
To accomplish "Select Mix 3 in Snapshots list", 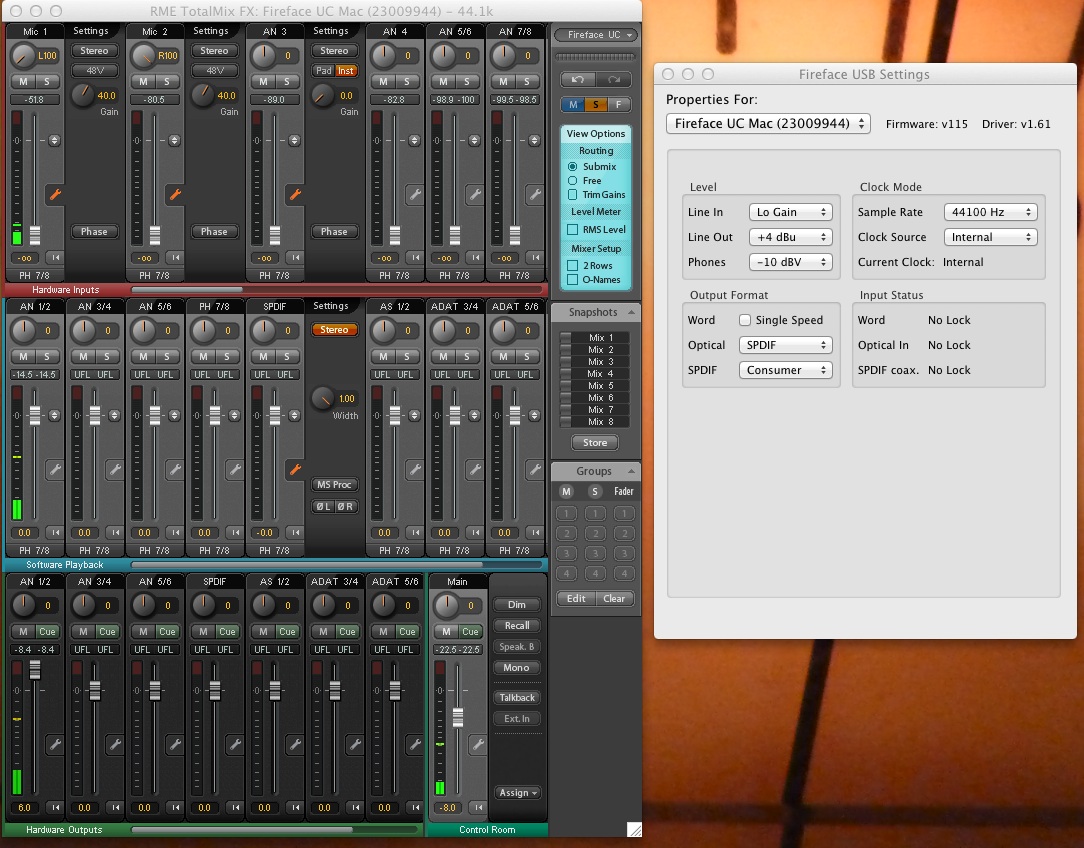I will pyautogui.click(x=600, y=362).
